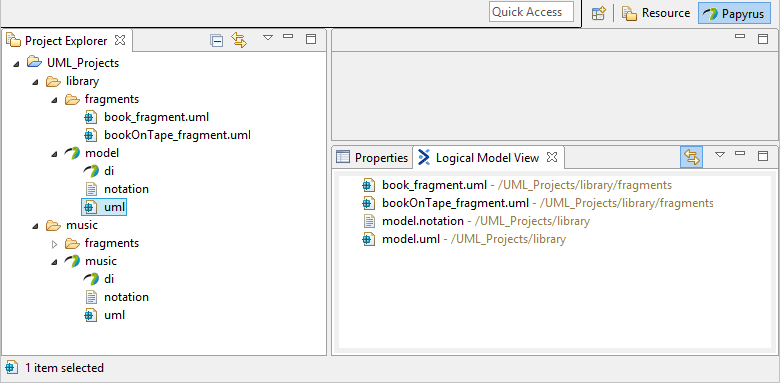Minimize the empty editor area
This screenshot has height=383, width=780.
coord(740,36)
